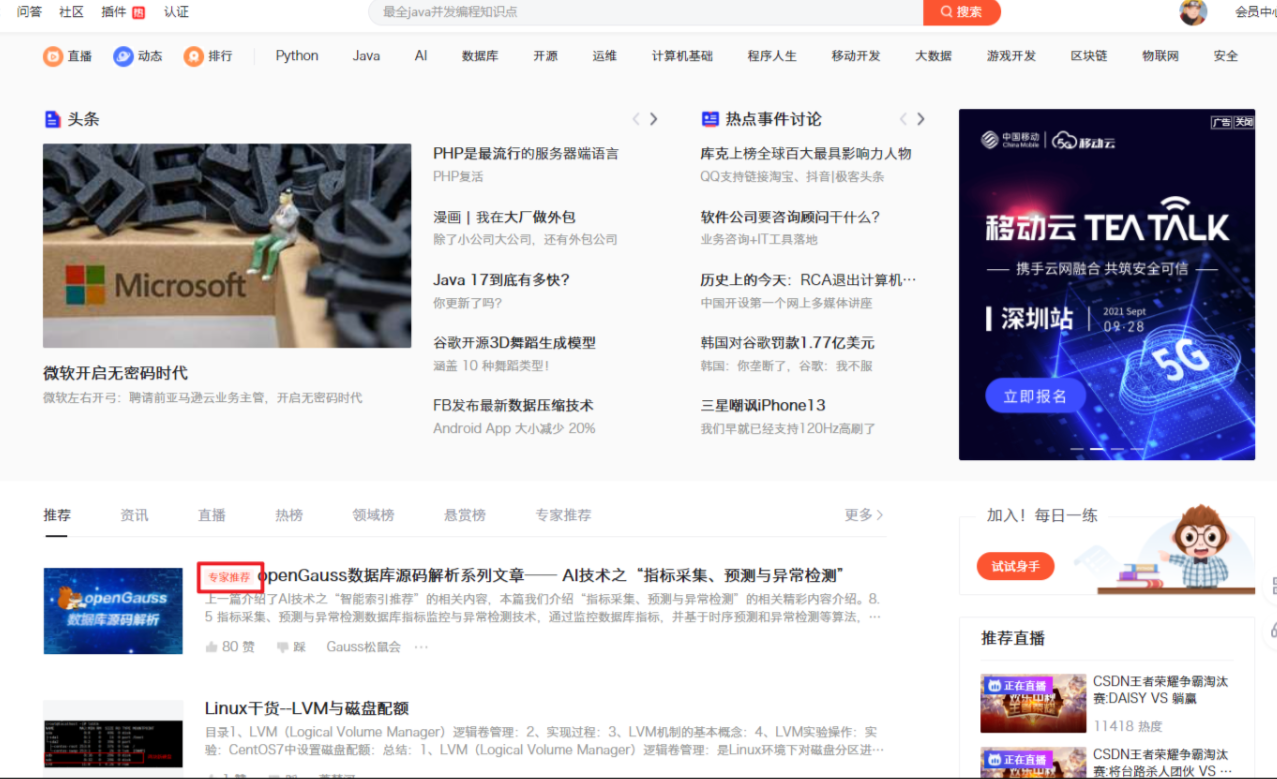Choose the 程序人生 category
The height and width of the screenshot is (779, 1277).
(x=772, y=56)
